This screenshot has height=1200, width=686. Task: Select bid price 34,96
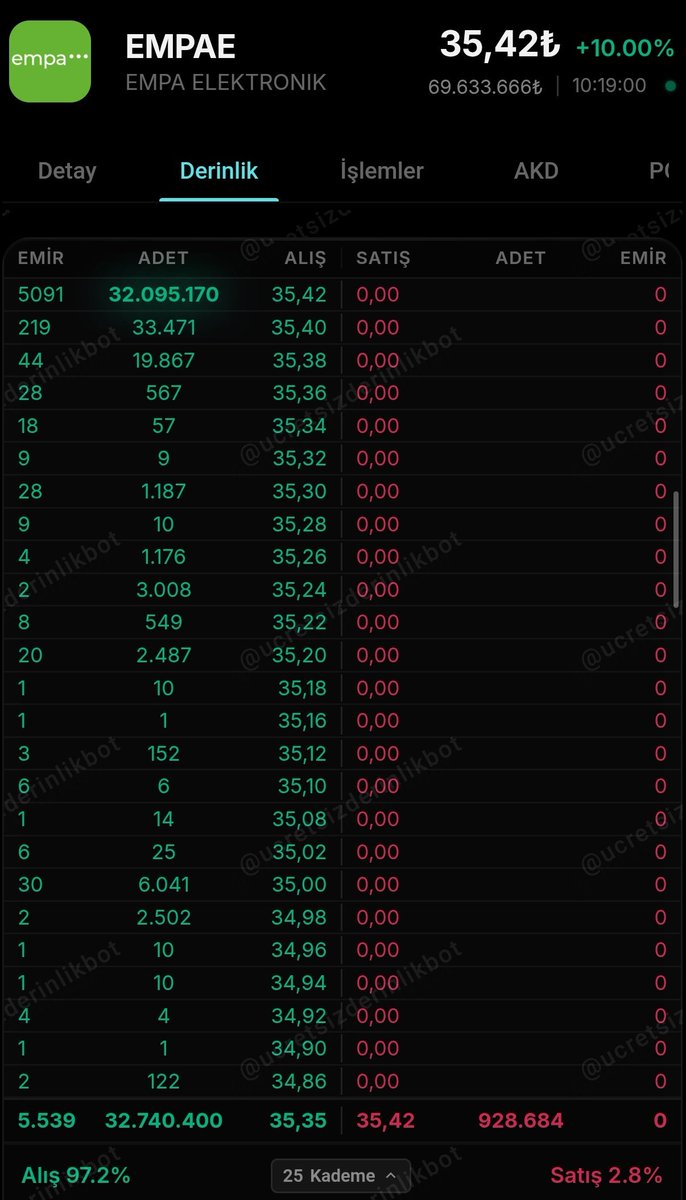pyautogui.click(x=299, y=950)
